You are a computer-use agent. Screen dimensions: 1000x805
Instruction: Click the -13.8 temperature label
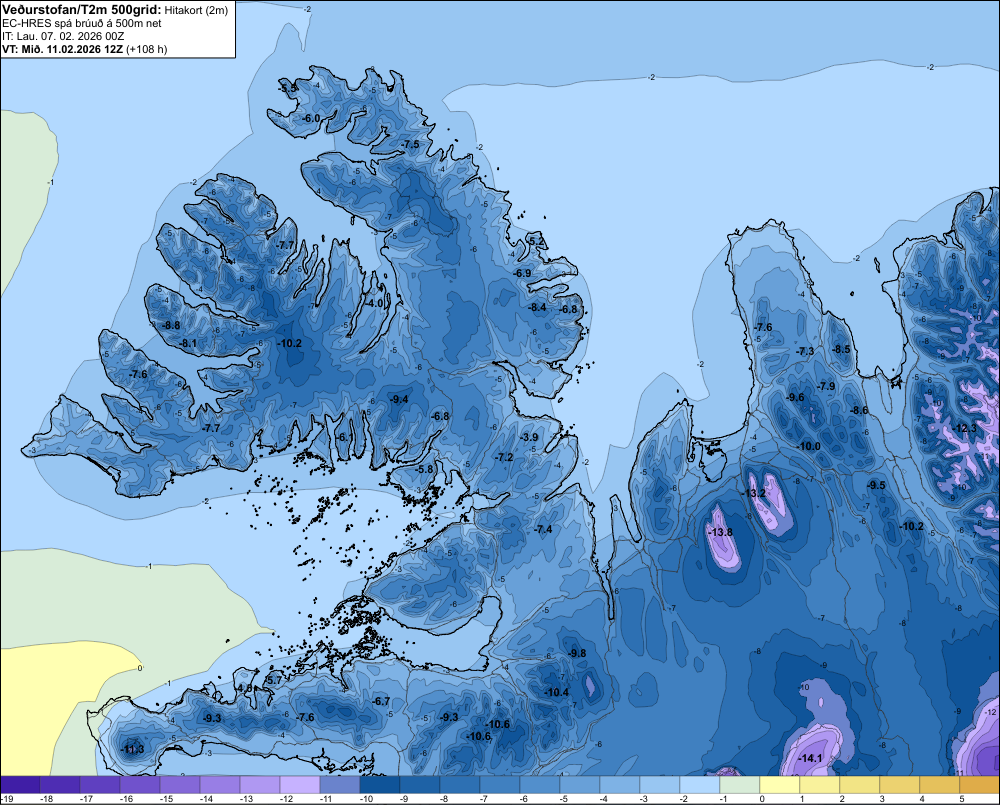[721, 532]
